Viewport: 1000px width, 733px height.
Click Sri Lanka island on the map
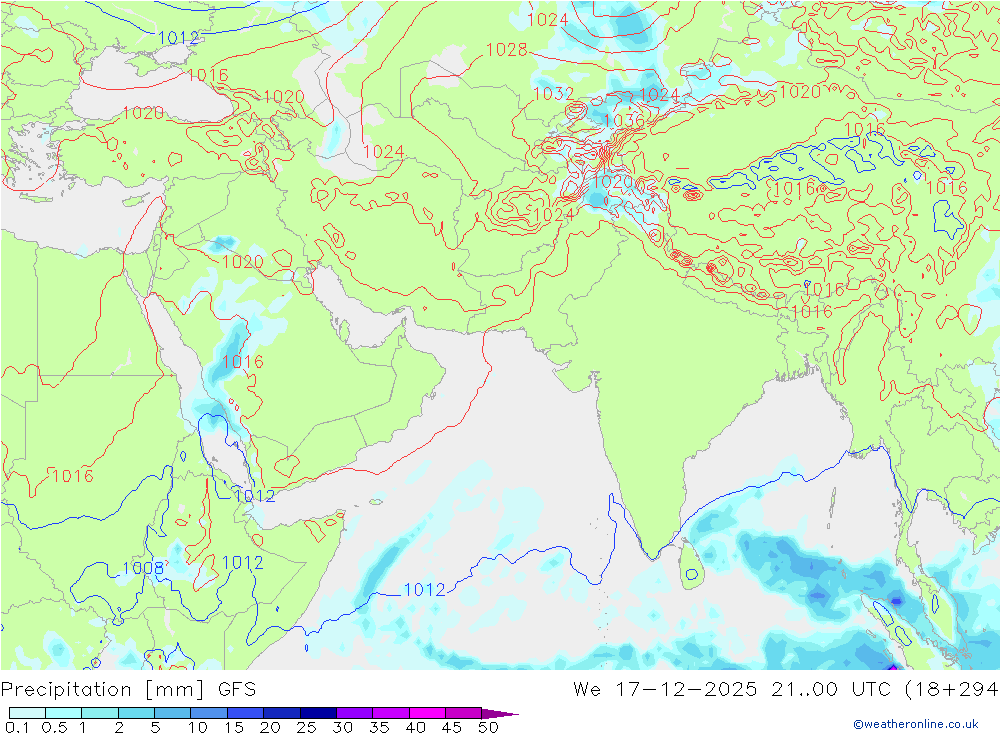(692, 565)
